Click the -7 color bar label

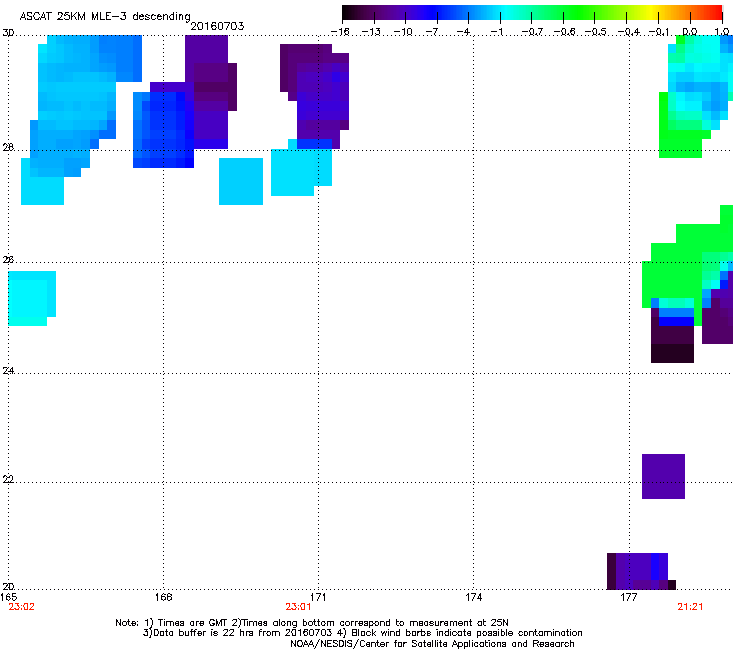(x=432, y=32)
